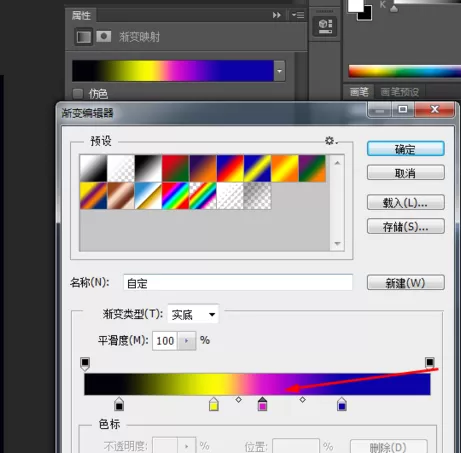The image size is (461, 453).
Task: Select the 属性 panel tab
Action: (x=81, y=15)
